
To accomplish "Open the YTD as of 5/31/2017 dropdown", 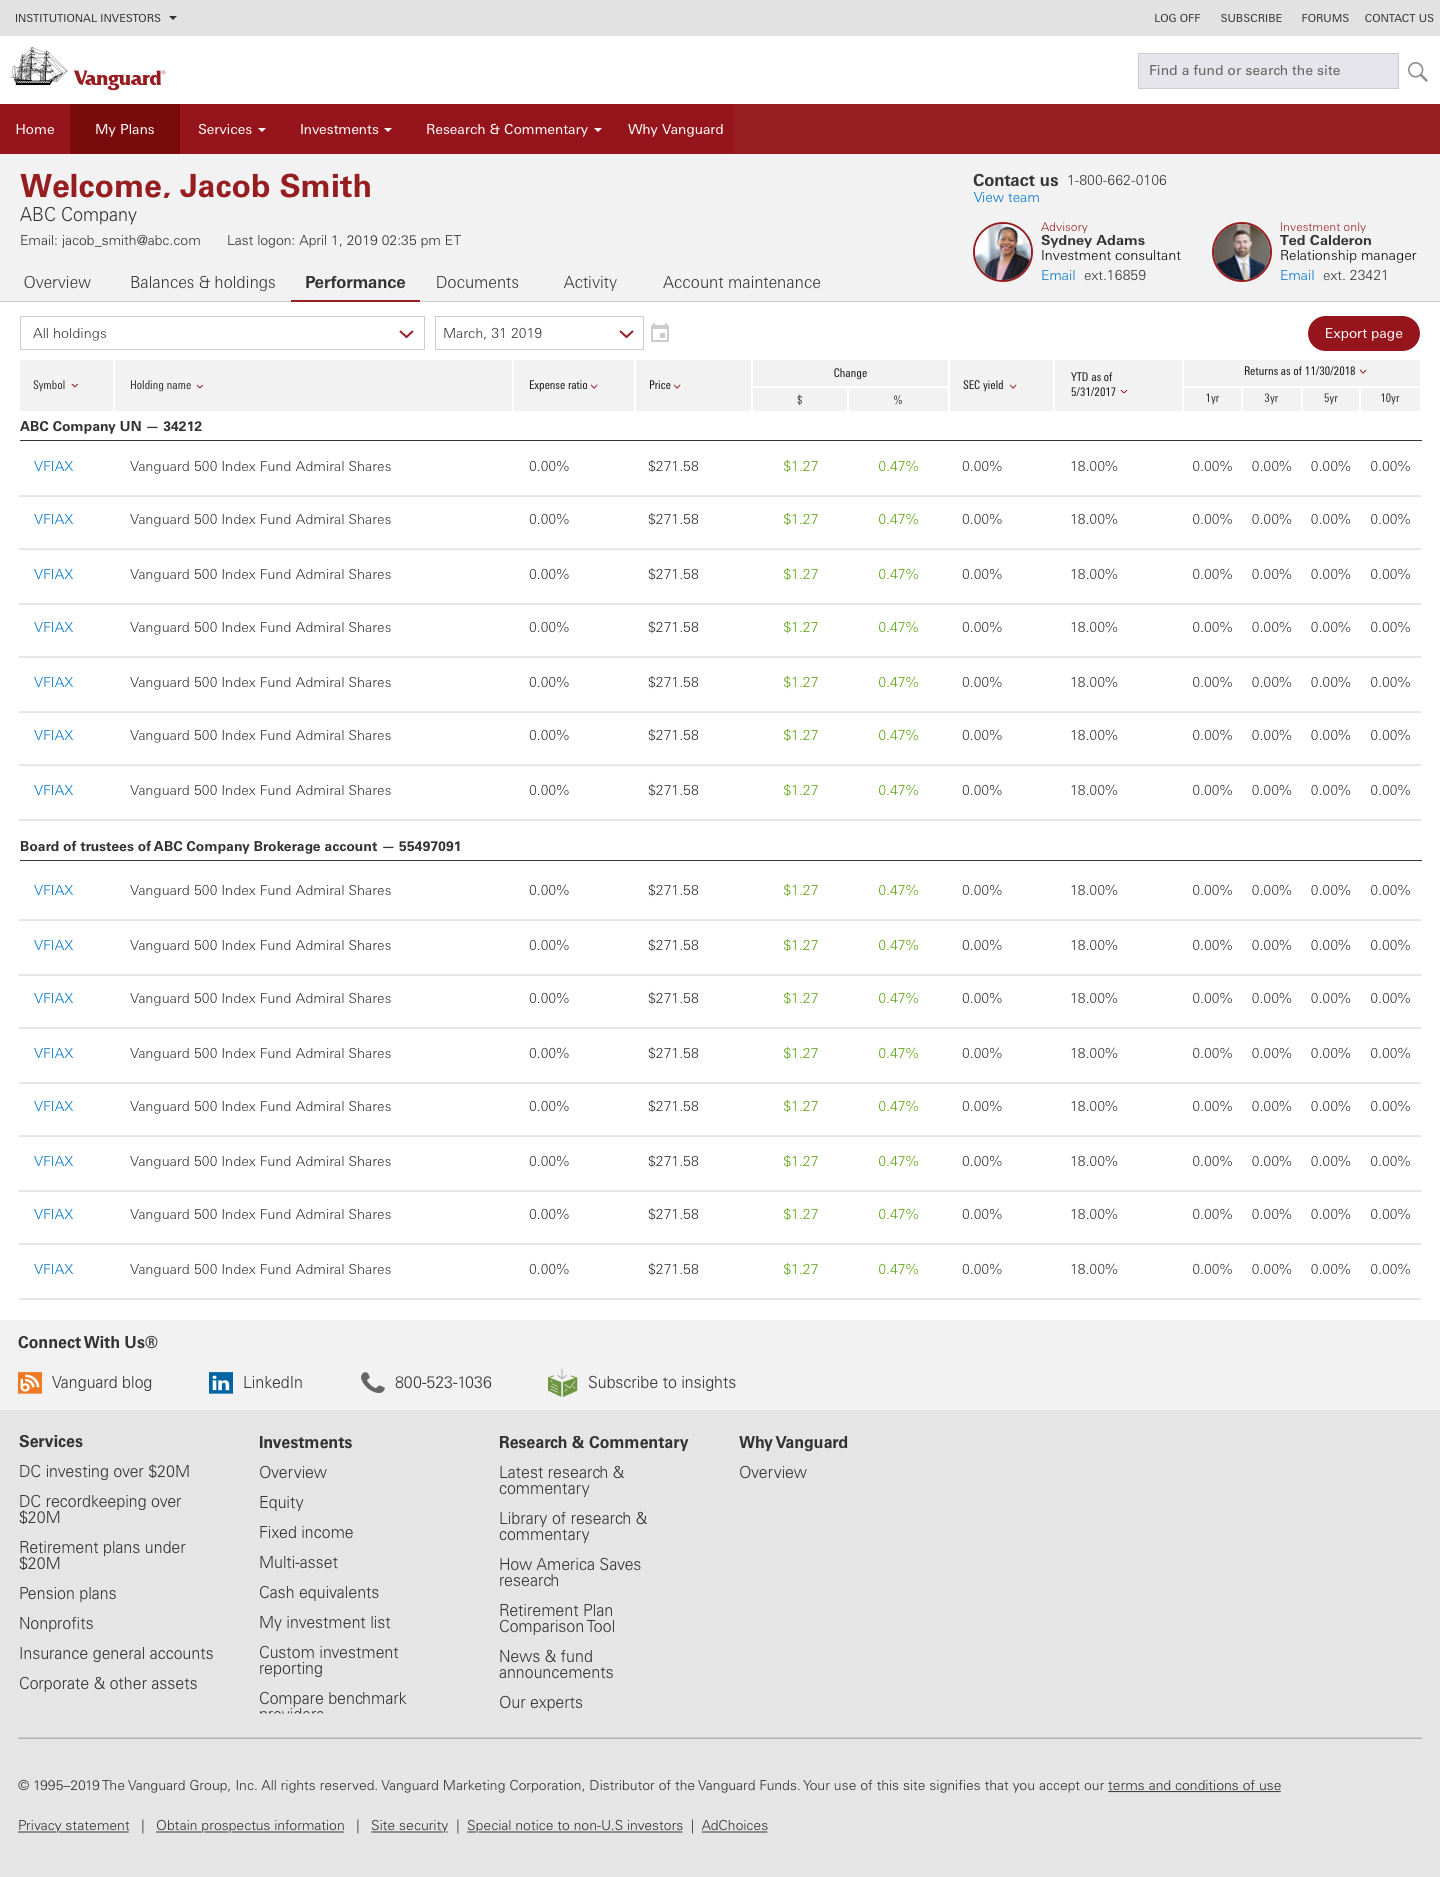I will pos(1099,385).
